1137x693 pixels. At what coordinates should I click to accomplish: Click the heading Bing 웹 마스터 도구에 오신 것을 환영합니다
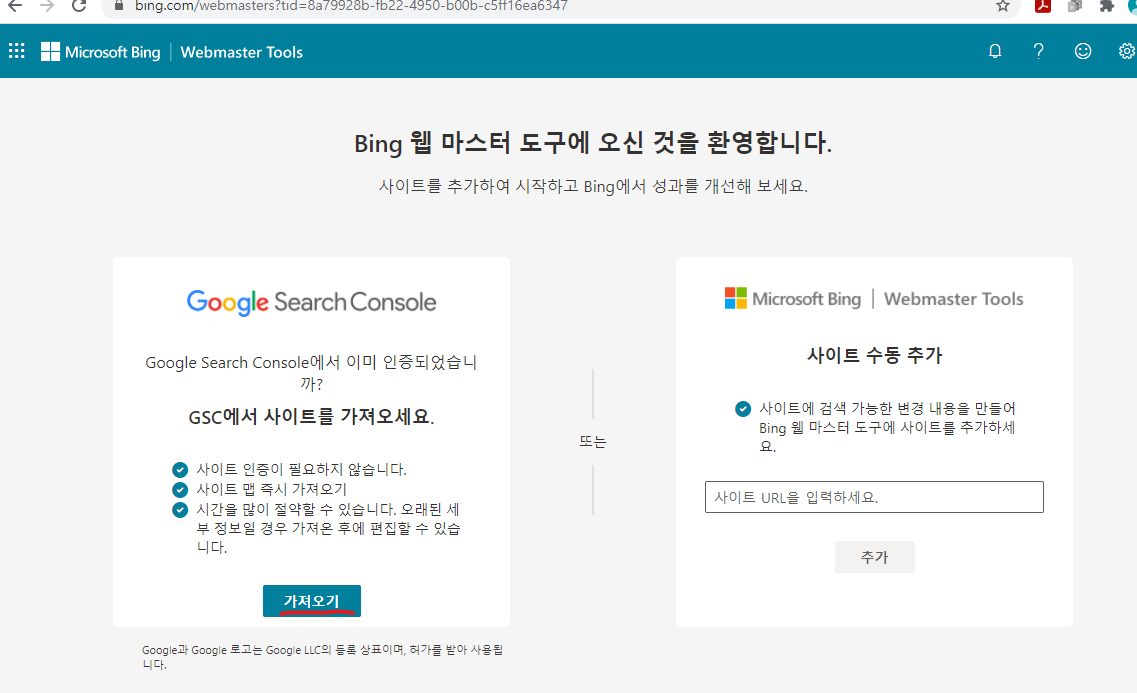click(593, 142)
